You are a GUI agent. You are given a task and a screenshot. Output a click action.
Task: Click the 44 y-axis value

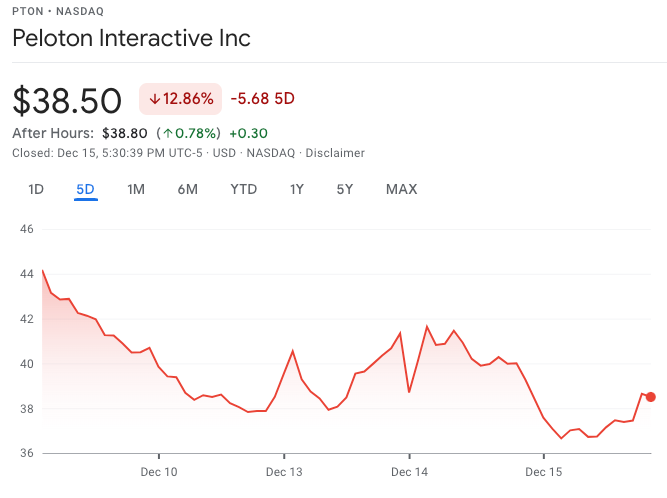[27, 274]
